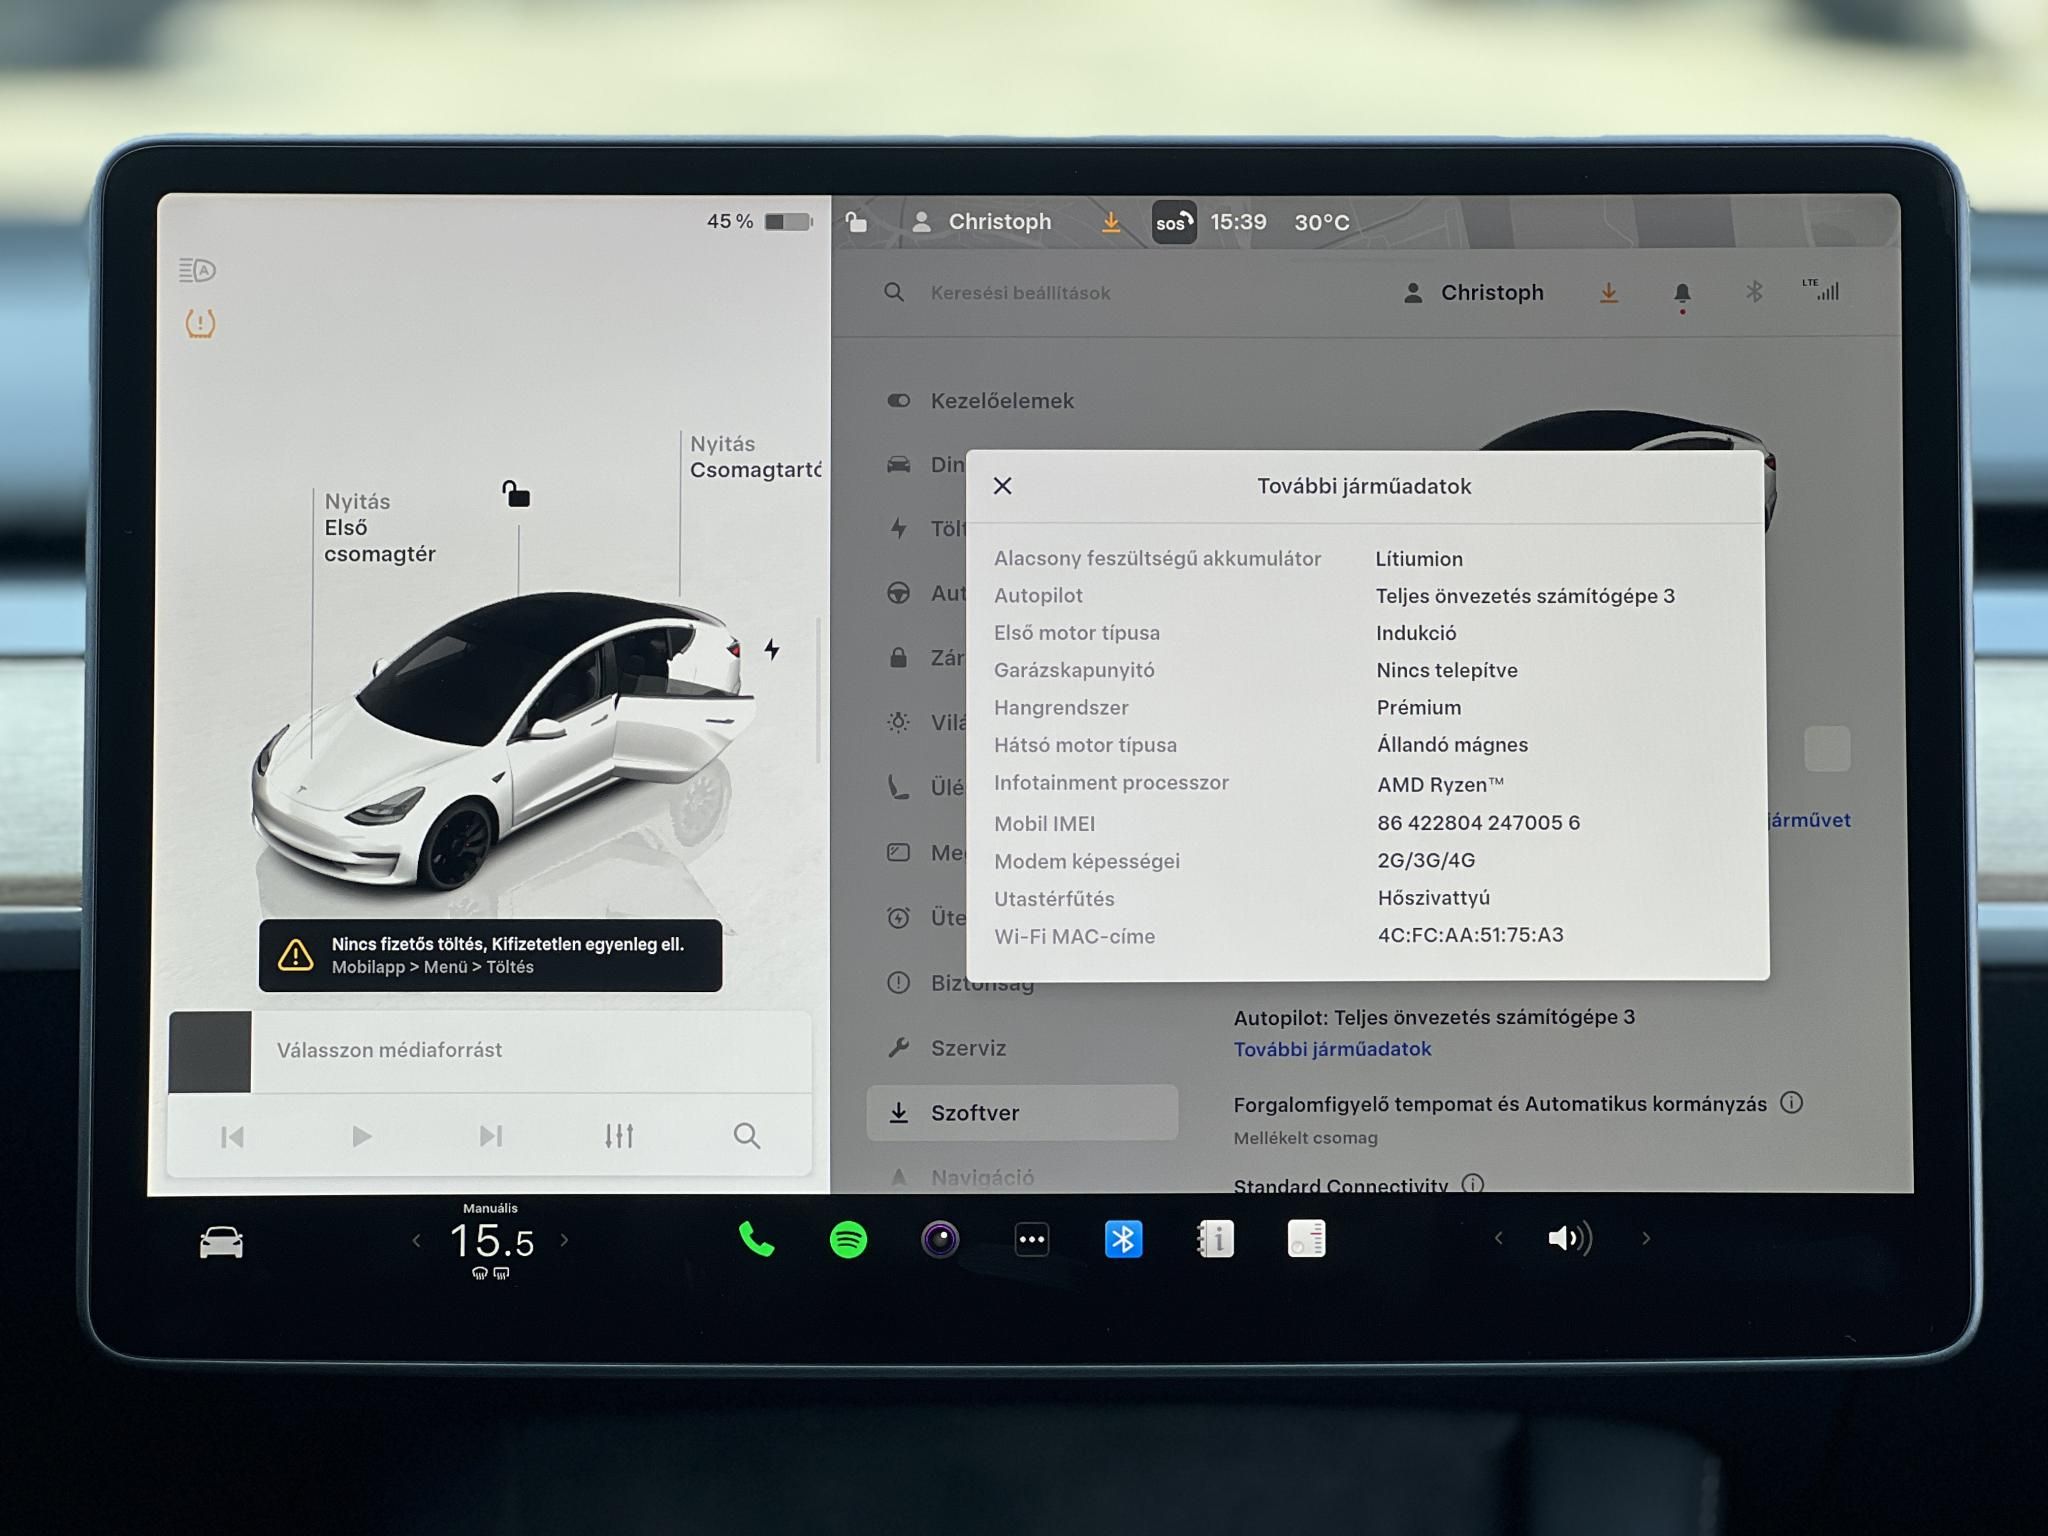This screenshot has width=2048, height=1536.
Task: Tap the battery 45 % indicator
Action: tap(759, 221)
